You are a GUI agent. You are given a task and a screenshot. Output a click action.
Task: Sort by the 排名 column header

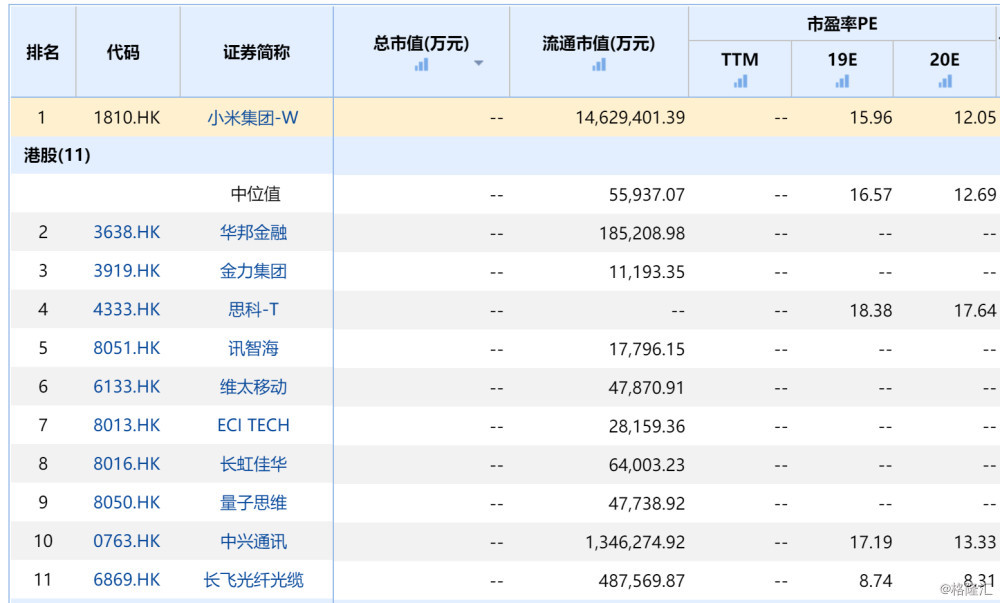click(x=43, y=52)
